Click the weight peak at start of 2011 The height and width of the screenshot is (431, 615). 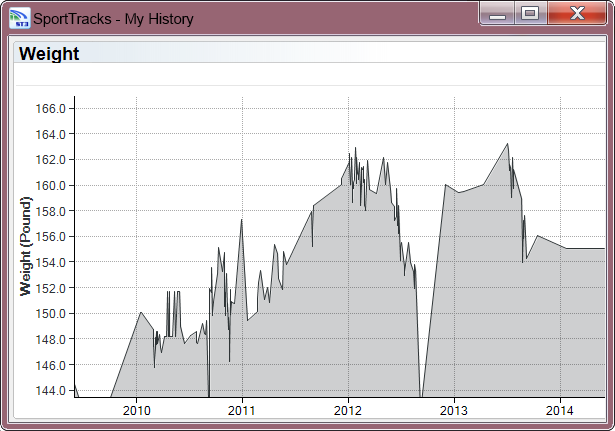tap(242, 220)
